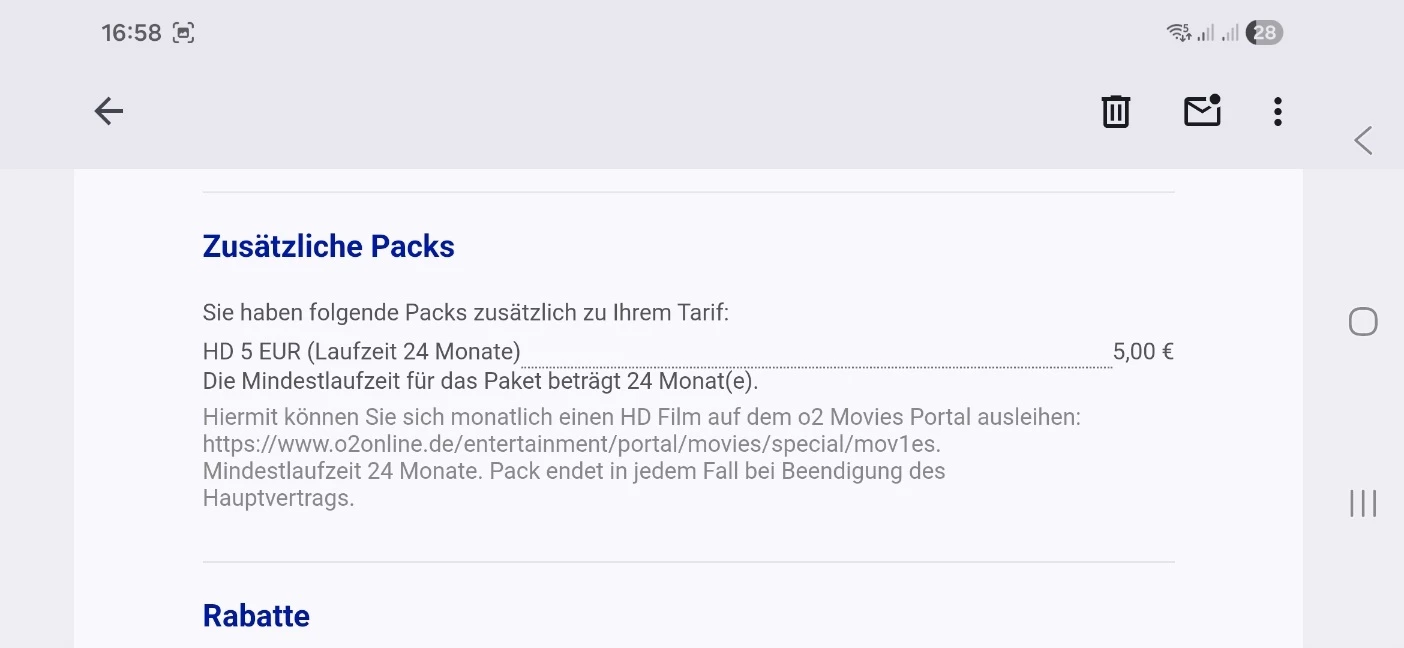Tap the back arrow to leave email
The height and width of the screenshot is (648, 1404).
pyautogui.click(x=108, y=111)
